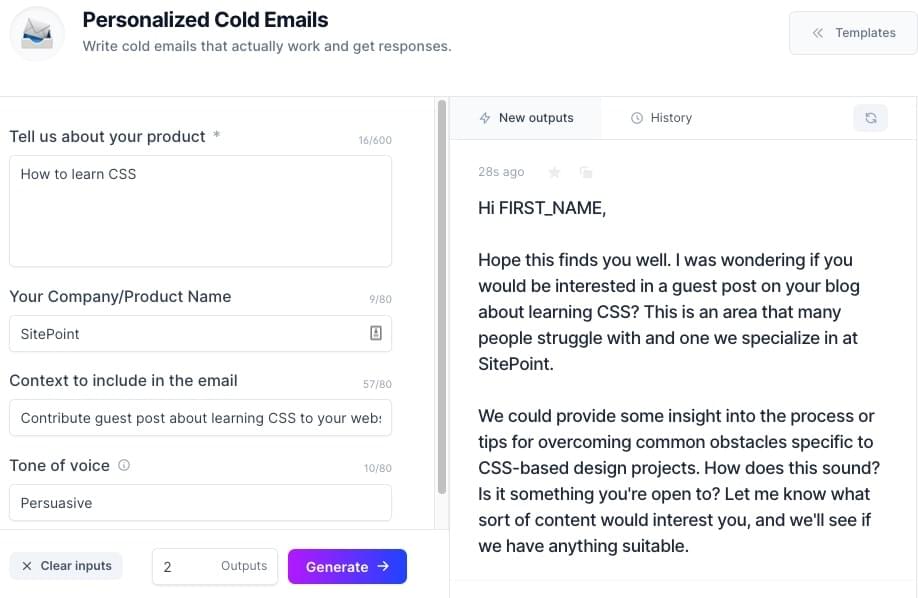
Task: Click the Clear inputs button
Action: click(x=66, y=566)
